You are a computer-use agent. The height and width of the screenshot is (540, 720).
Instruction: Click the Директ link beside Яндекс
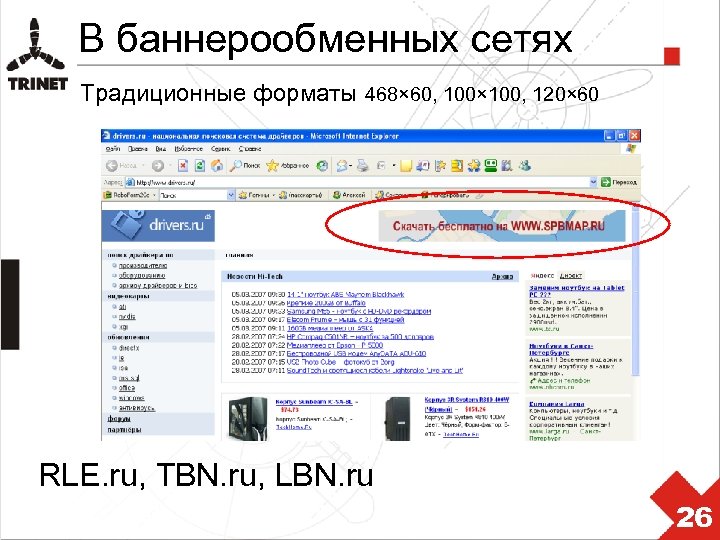point(571,276)
